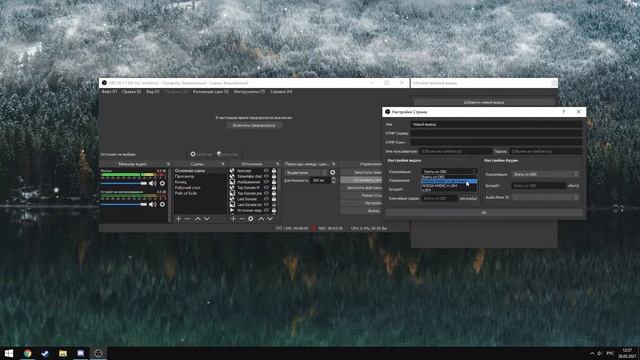Lock the Браузер source
640x360 pixels.
(274, 171)
